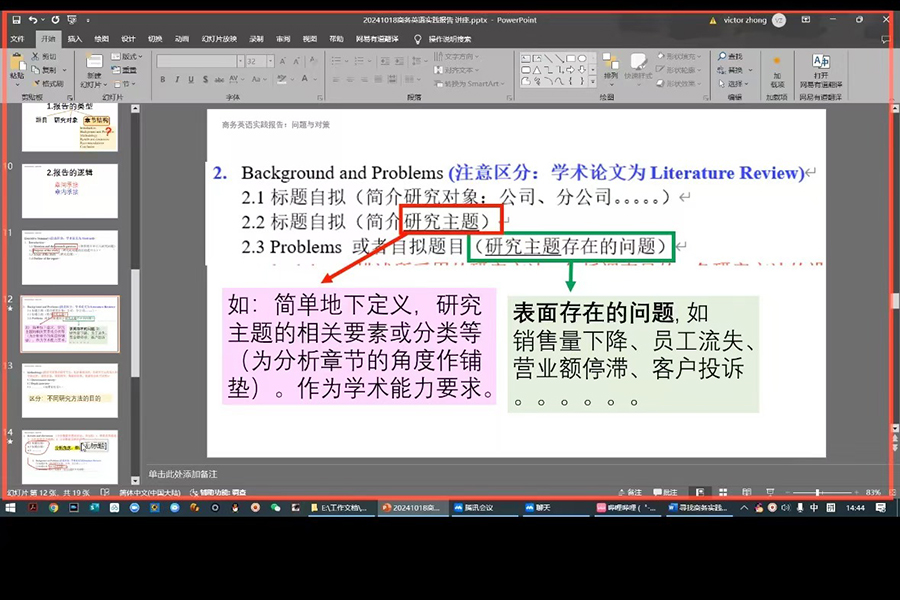This screenshot has height=600, width=900.
Task: Open the Arrange (排列) tool
Action: tap(611, 64)
